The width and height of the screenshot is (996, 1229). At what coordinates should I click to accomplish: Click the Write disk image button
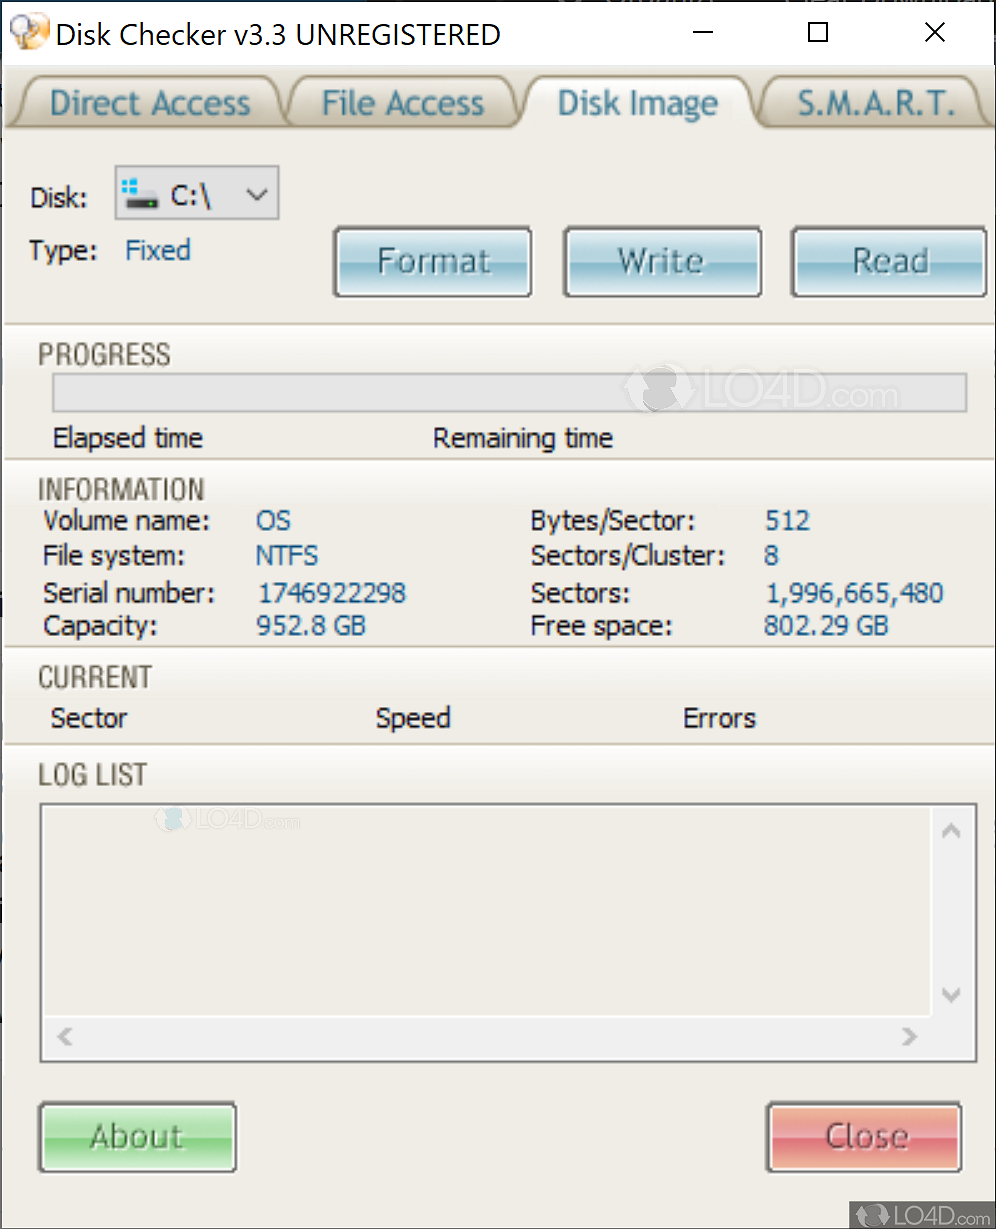tap(662, 261)
